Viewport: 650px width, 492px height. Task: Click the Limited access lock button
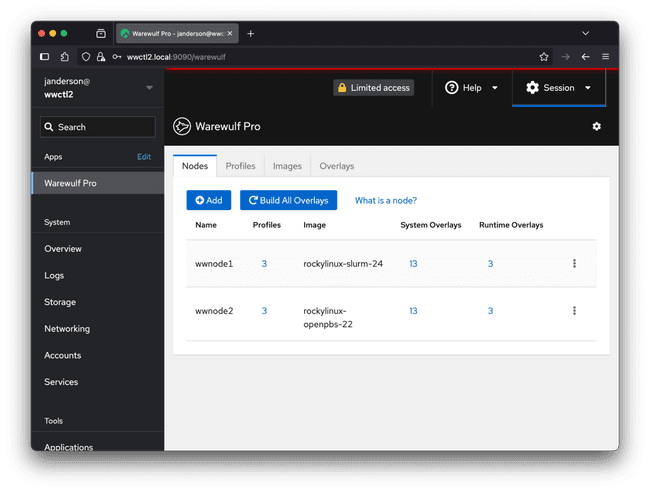tap(373, 88)
